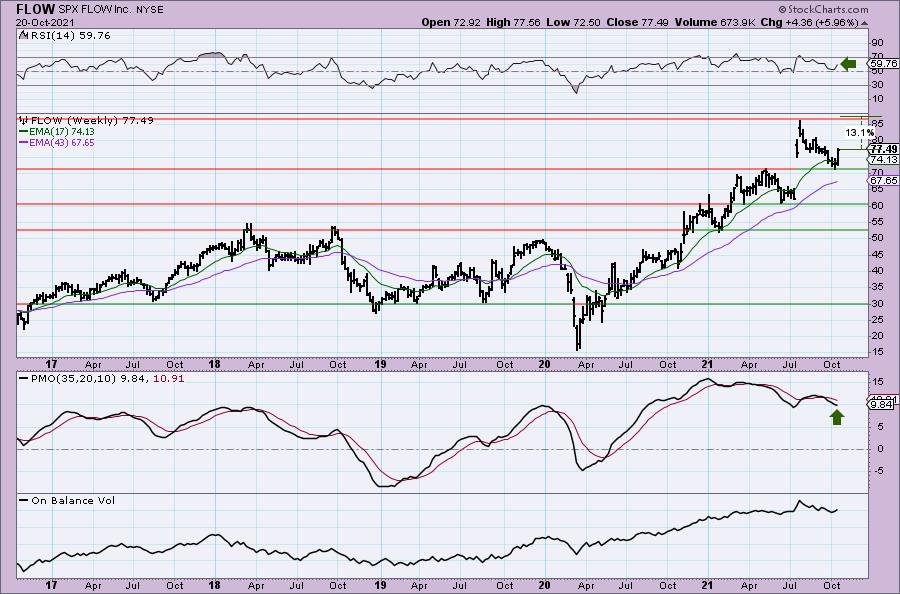Click the PMO(35,20,10) 9.84 legend
This screenshot has height=594, width=900.
point(91,379)
